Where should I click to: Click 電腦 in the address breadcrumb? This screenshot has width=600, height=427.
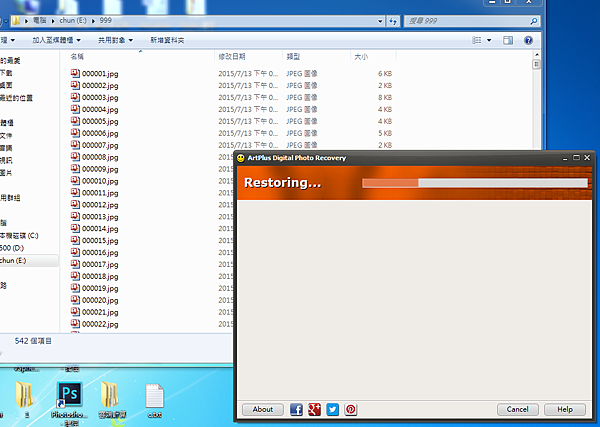[39, 21]
